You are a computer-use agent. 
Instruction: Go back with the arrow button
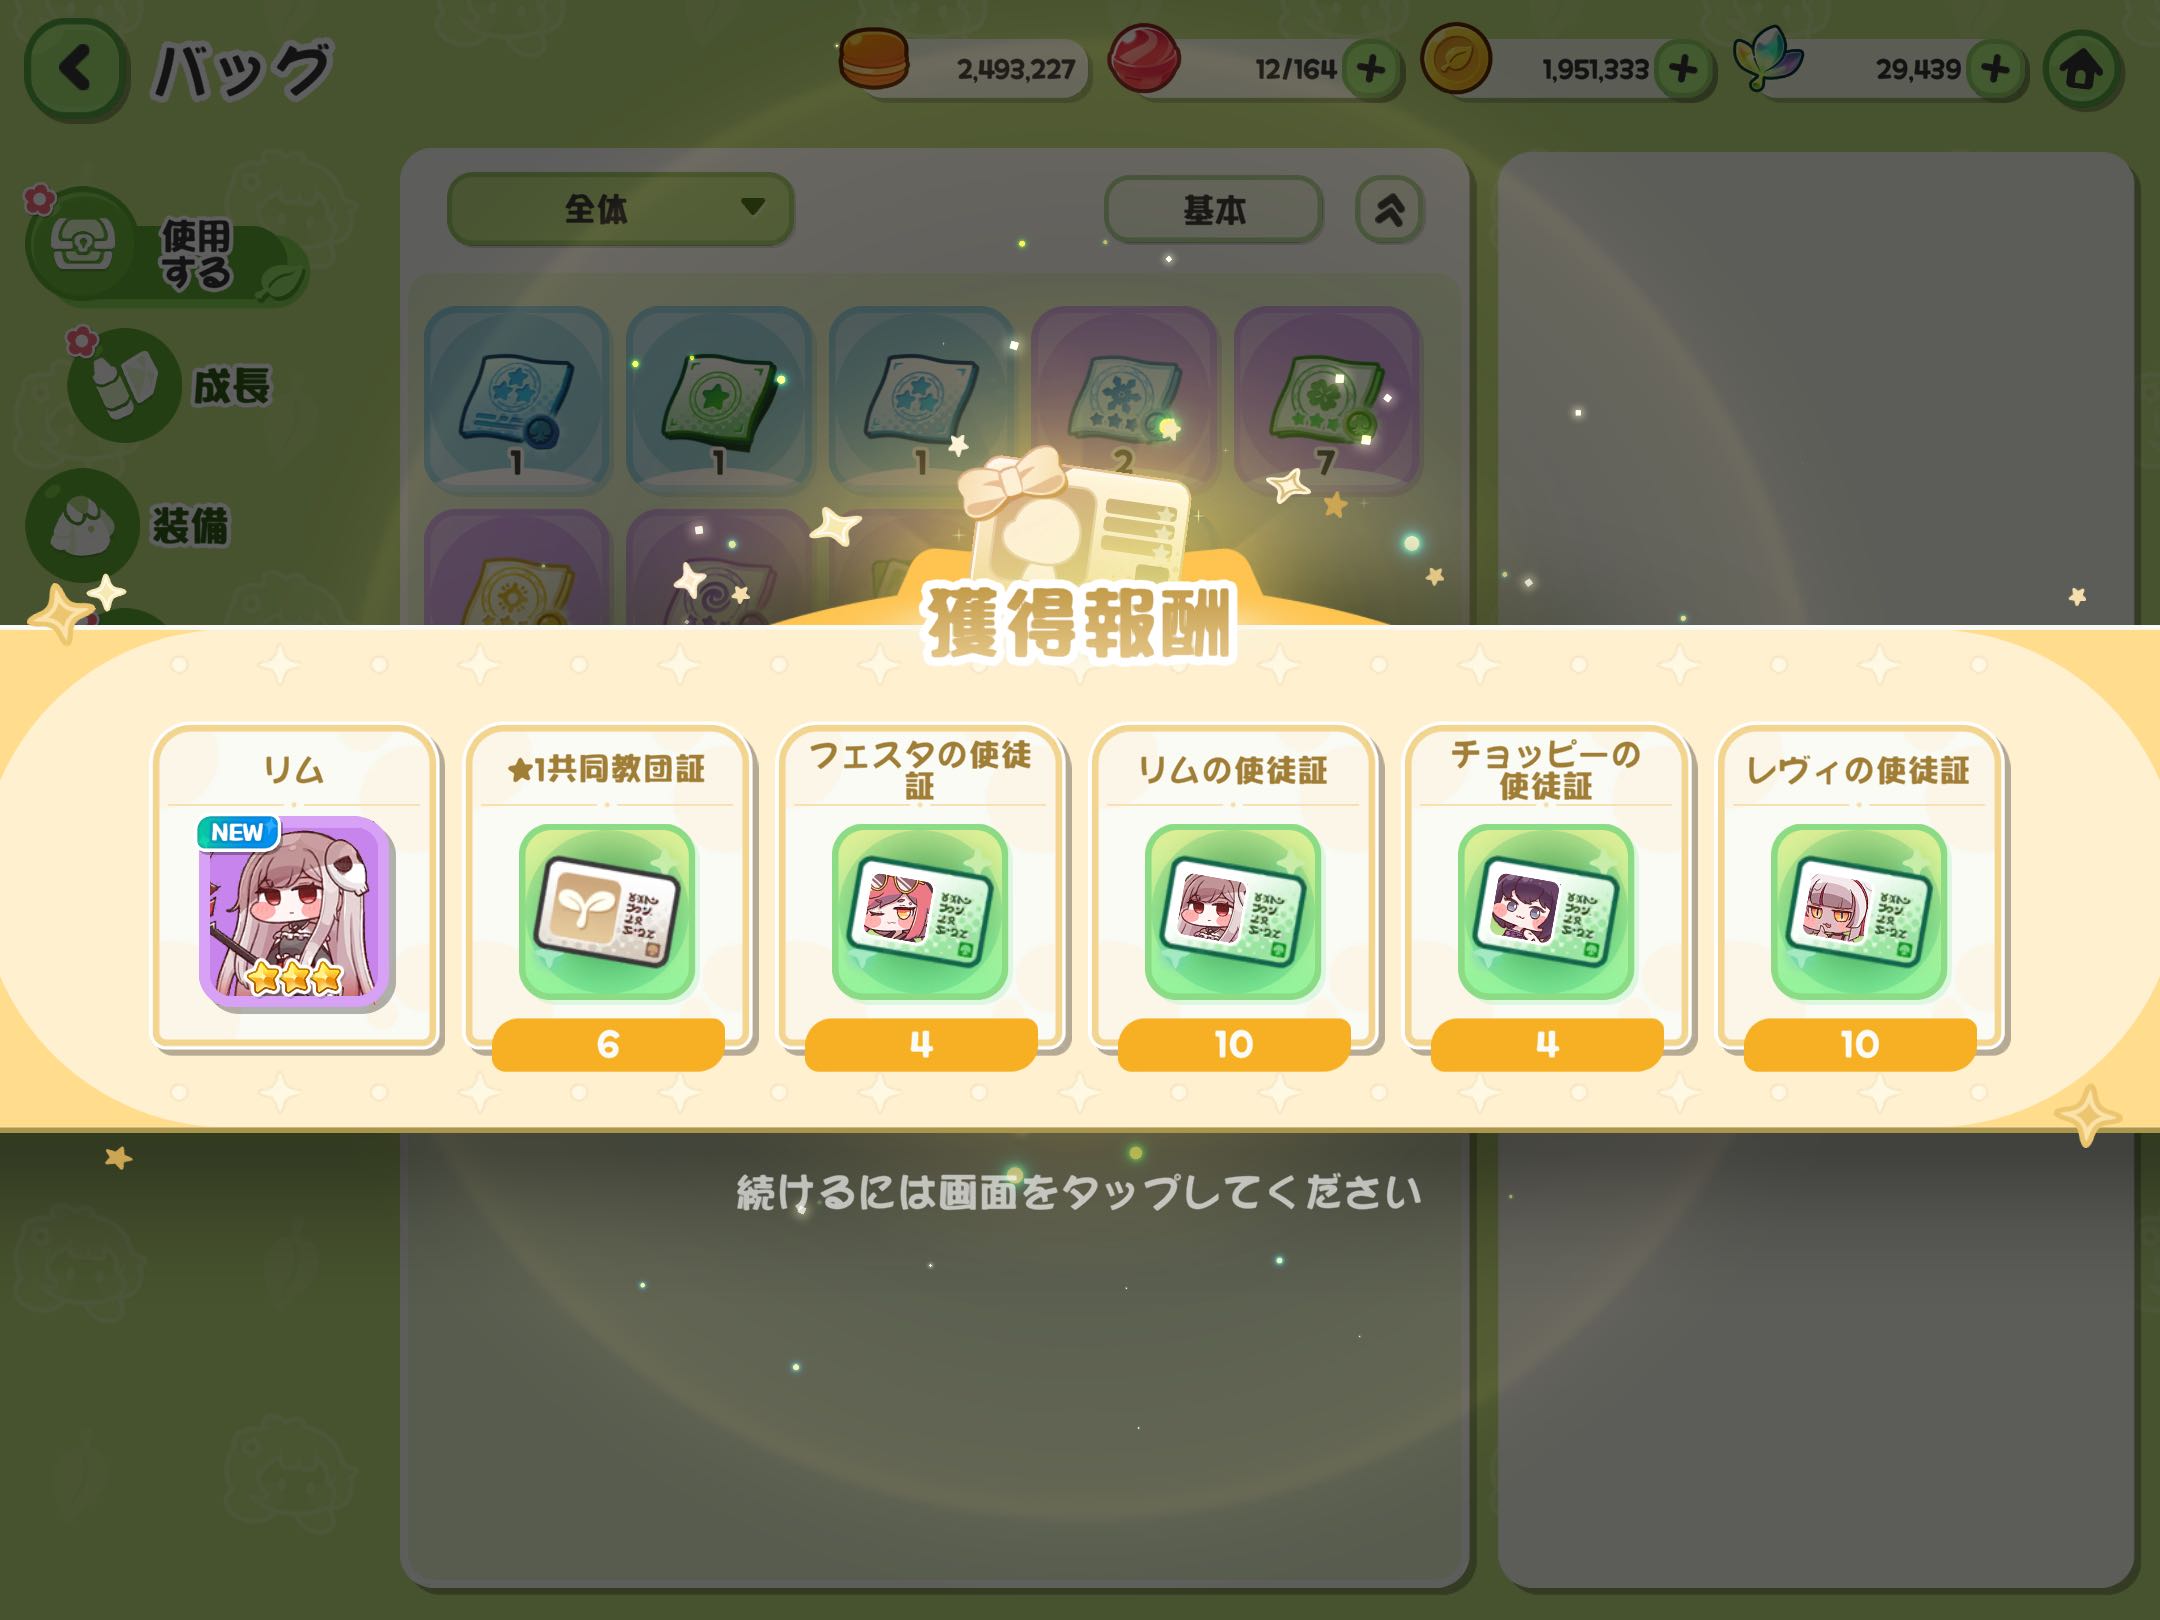pos(76,70)
